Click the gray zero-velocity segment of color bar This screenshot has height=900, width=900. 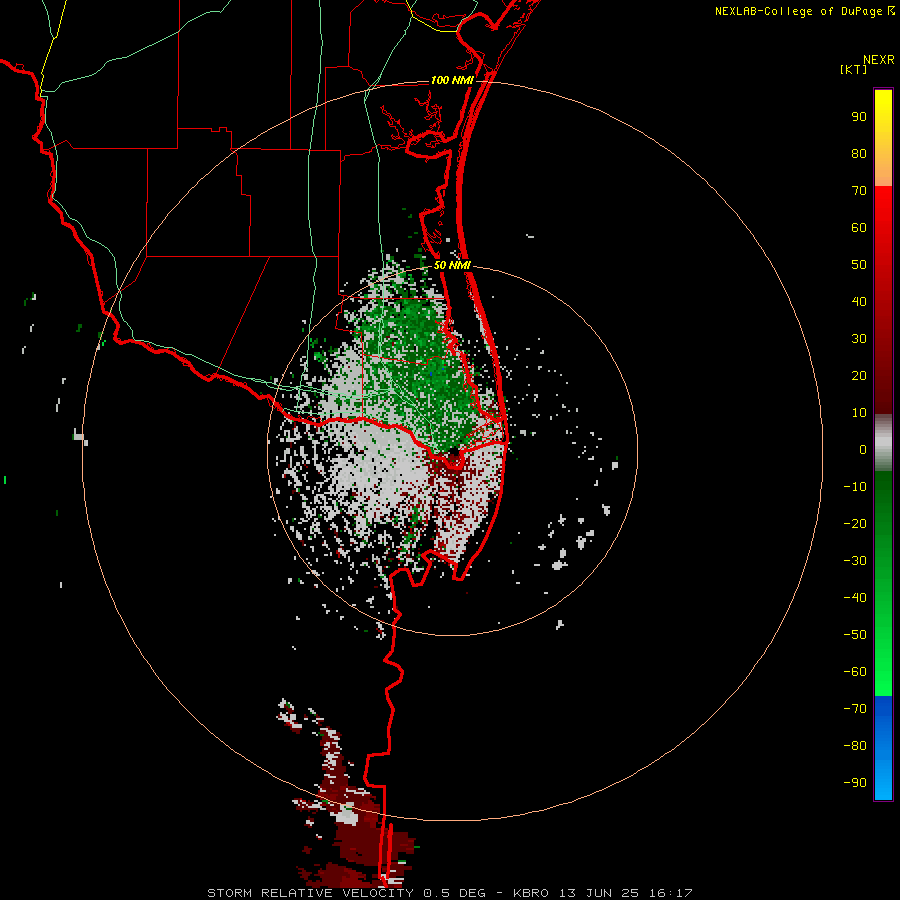(883, 443)
